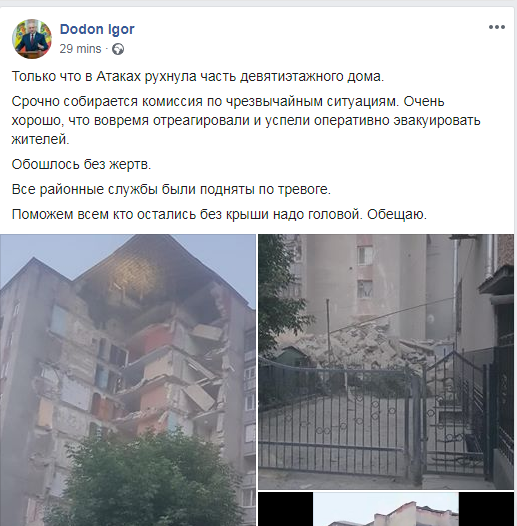Click the paragraph beginning 'Только что в Атаках'
Viewport: 517px width, 526px height.
click(198, 76)
